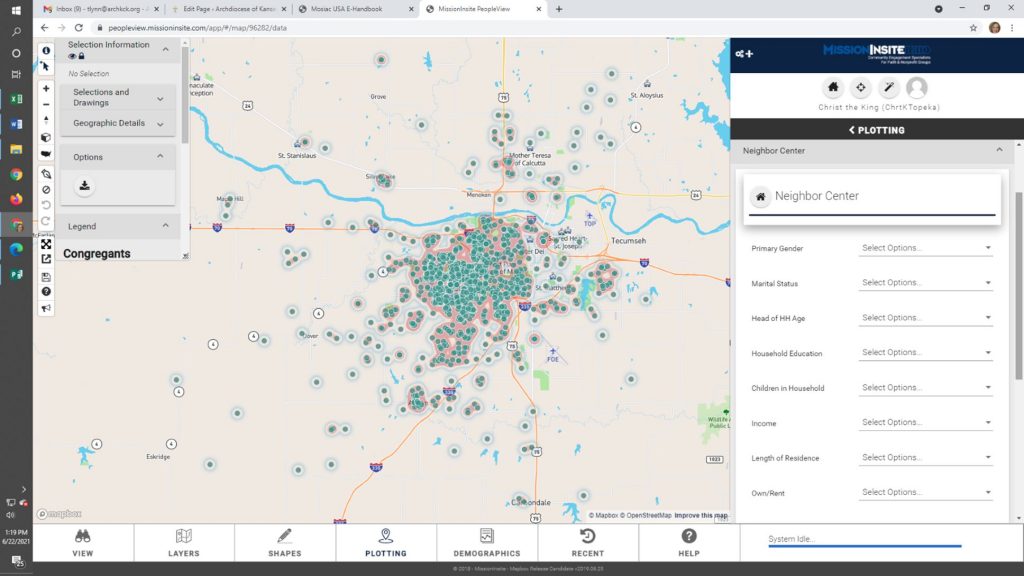The width and height of the screenshot is (1024, 576).
Task: Click the megaphone announcements icon
Action: (x=46, y=308)
